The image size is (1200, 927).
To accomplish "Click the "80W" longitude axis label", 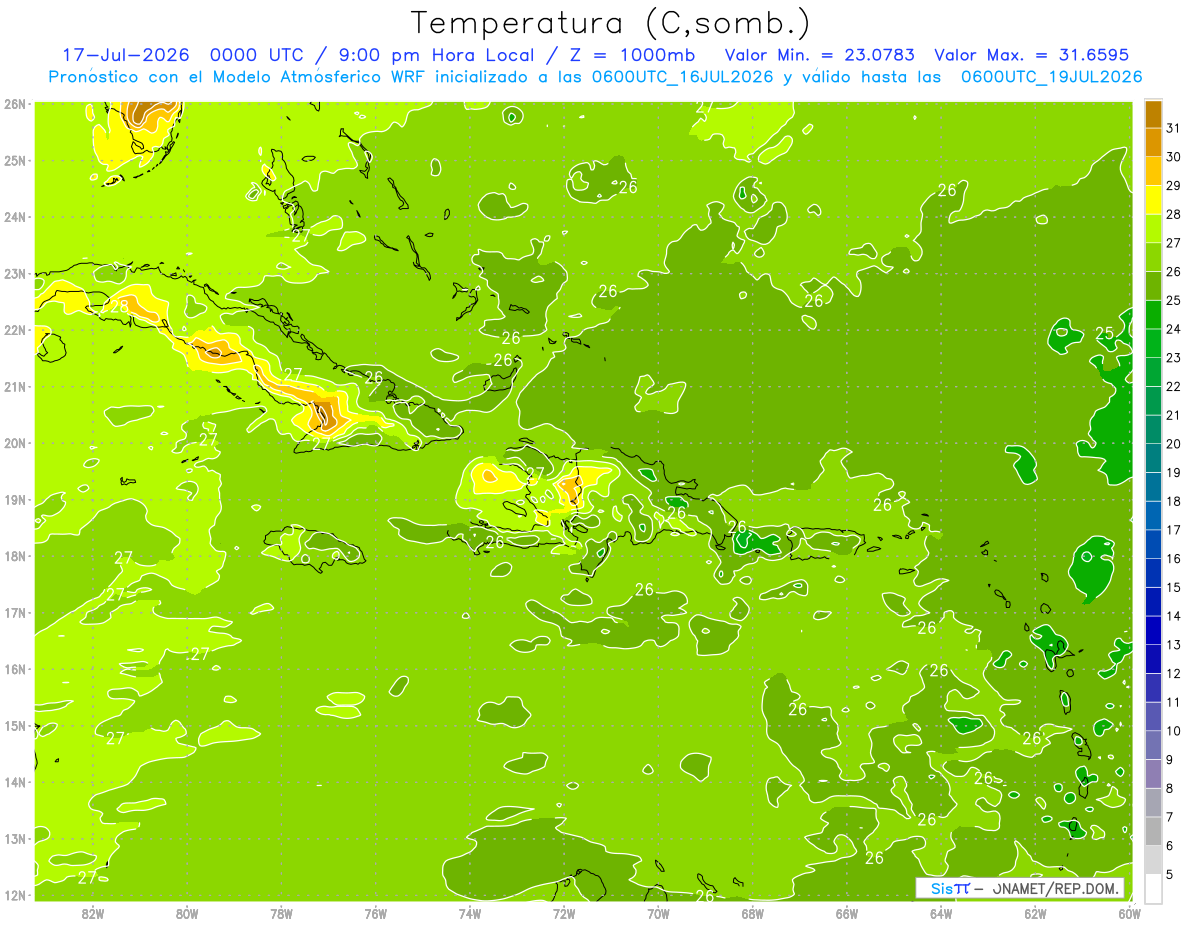I will pos(187,913).
